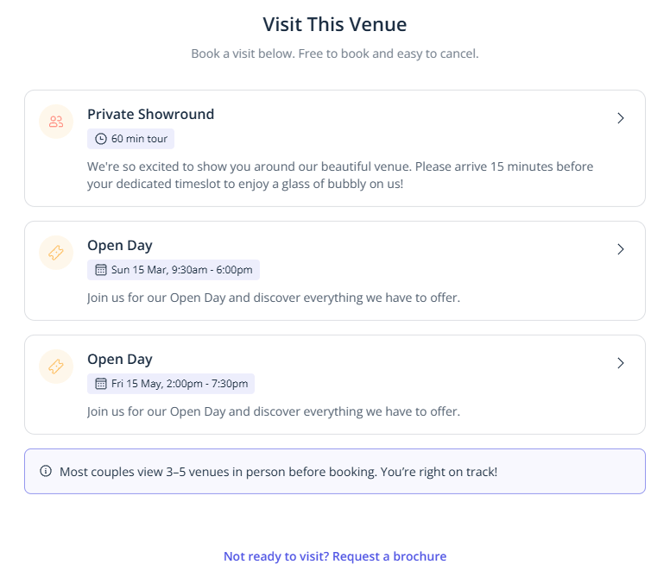The image size is (670, 577).
Task: Click the ticket icon for 15 May Open Day
Action: tap(56, 367)
